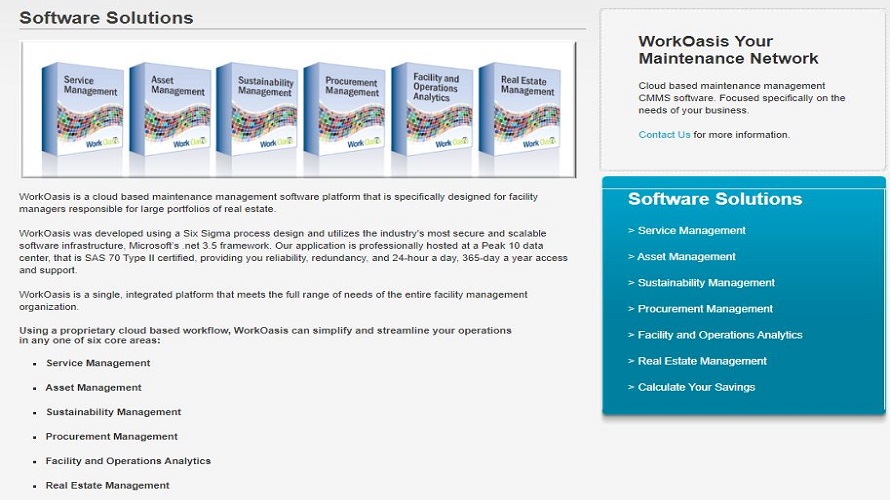
Task: Select Real Estate Management in the bulleted list
Action: click(108, 485)
